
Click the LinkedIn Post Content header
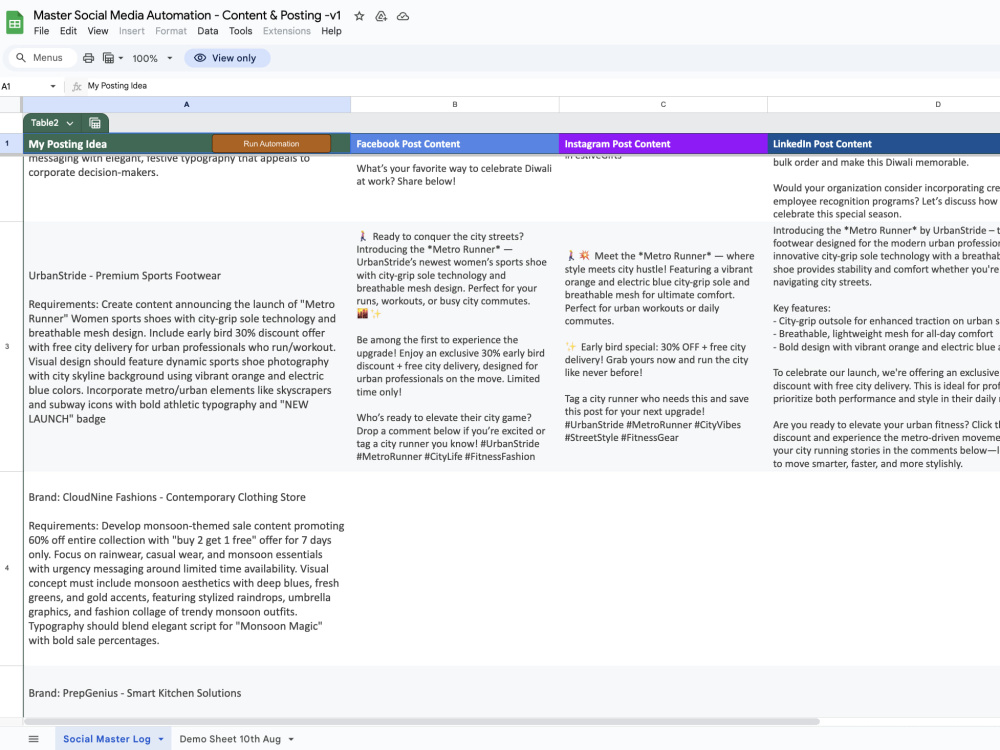point(884,144)
